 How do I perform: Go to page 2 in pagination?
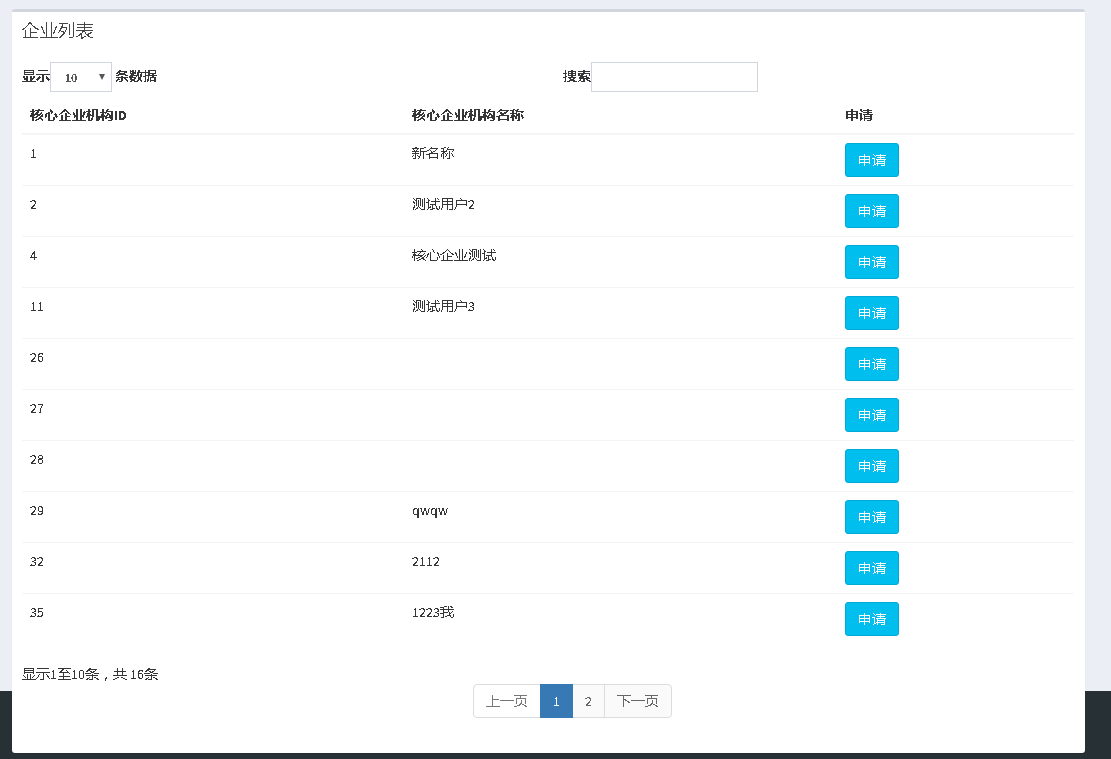(588, 701)
